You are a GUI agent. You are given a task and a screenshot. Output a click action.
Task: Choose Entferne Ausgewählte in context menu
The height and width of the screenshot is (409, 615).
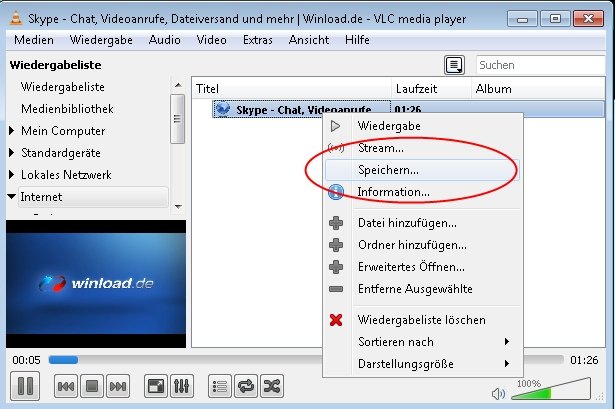423,289
